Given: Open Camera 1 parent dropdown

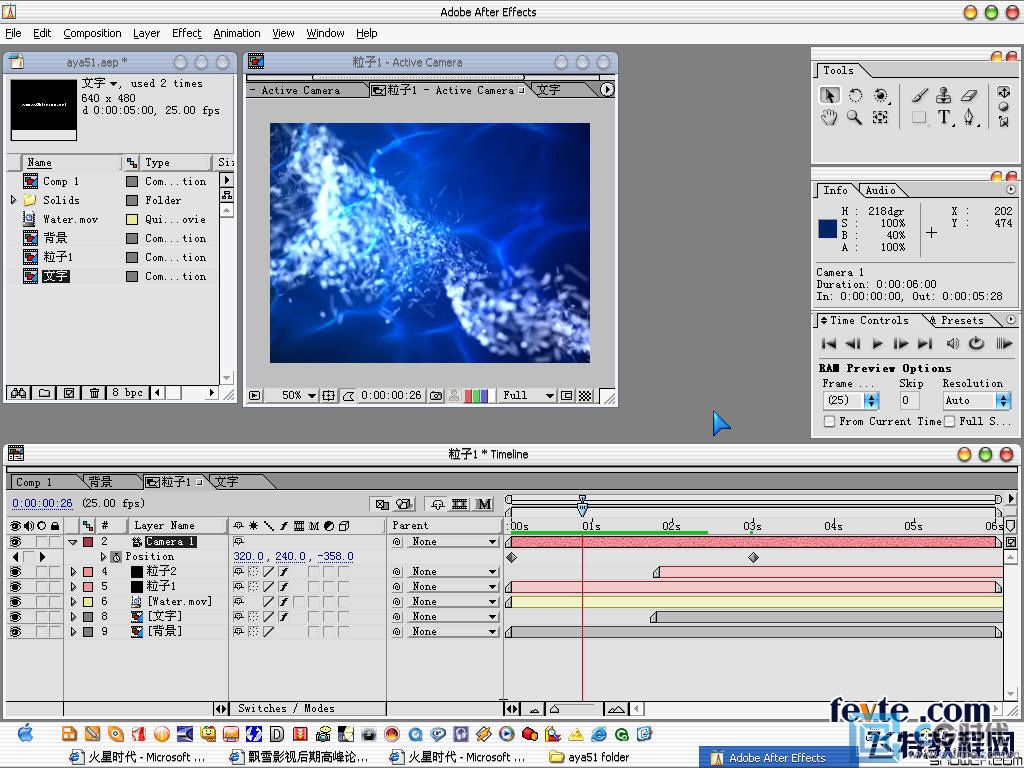Looking at the screenshot, I should tap(452, 542).
